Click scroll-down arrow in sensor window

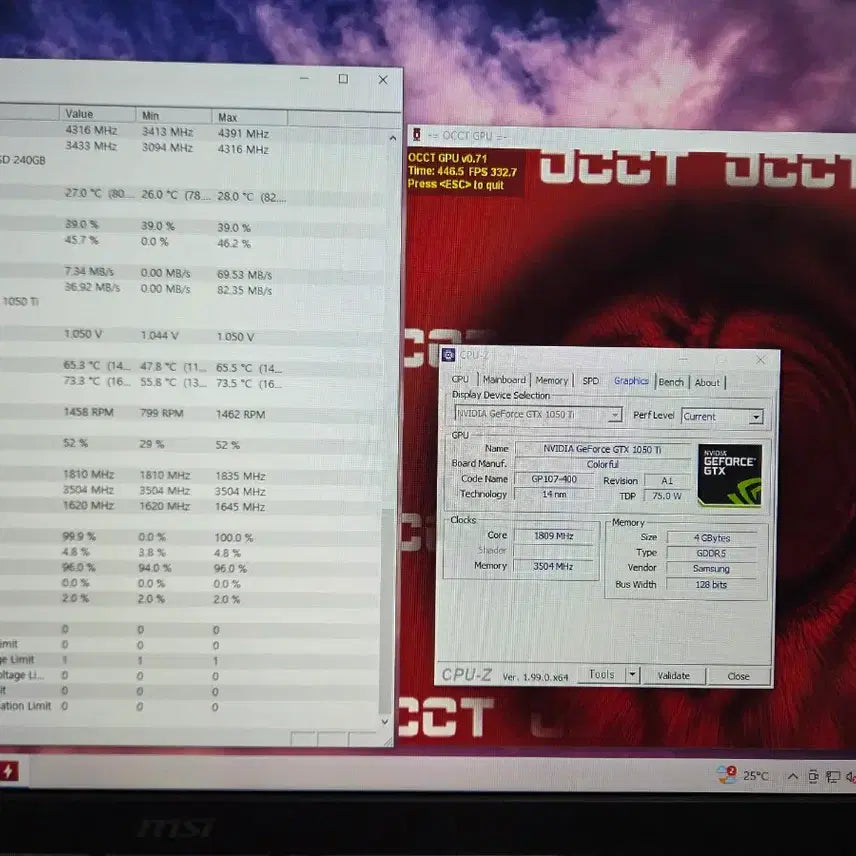(x=385, y=722)
